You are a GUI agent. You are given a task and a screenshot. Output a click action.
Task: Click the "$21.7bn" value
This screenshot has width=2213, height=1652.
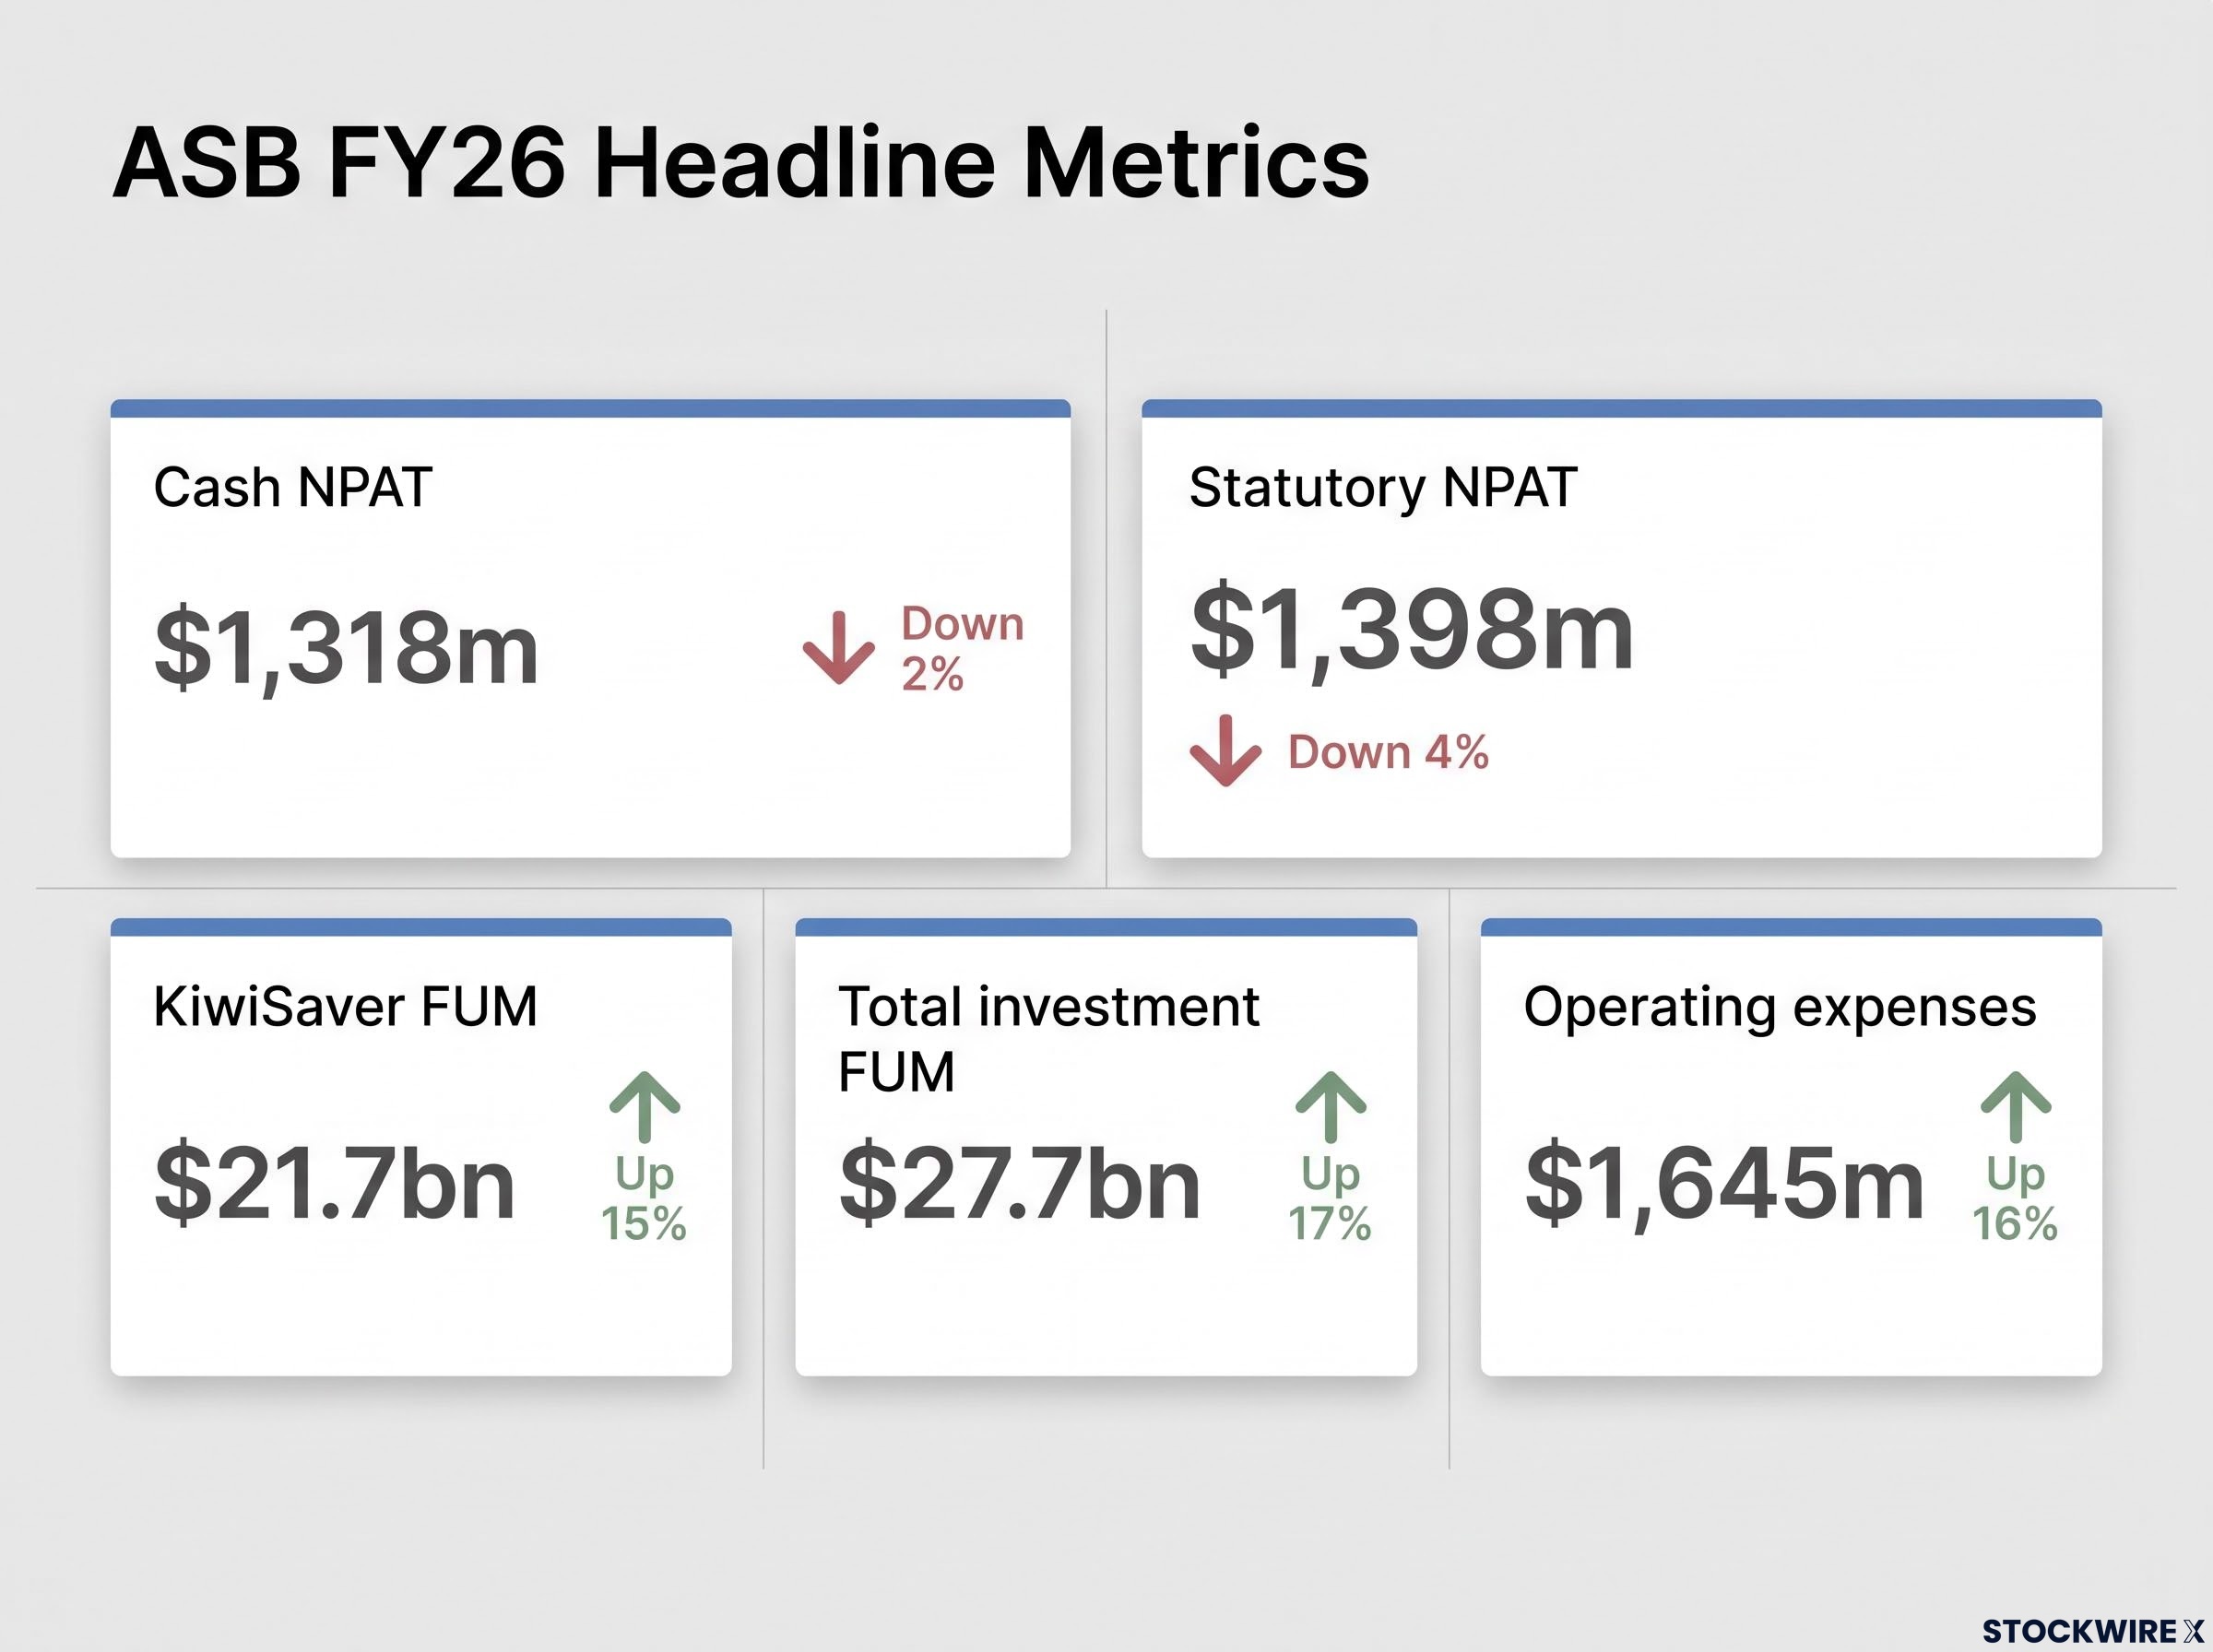335,1184
